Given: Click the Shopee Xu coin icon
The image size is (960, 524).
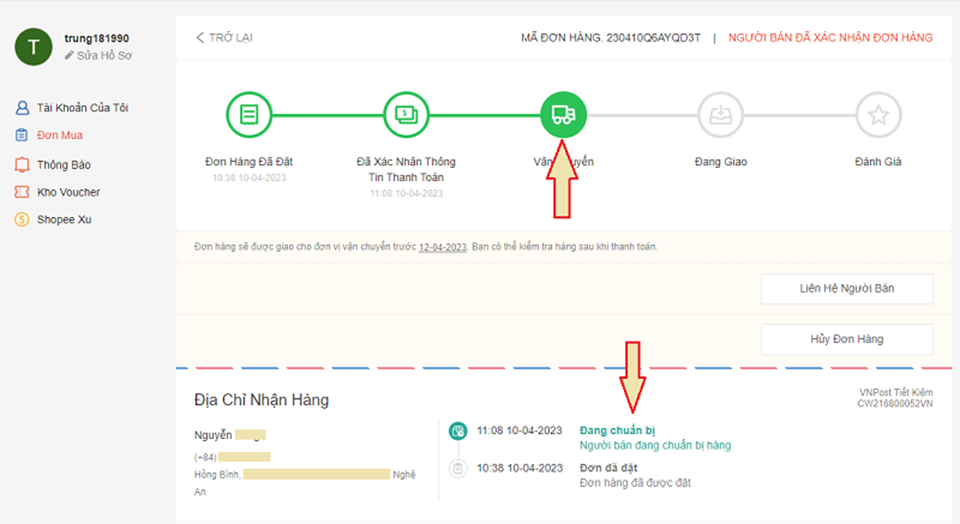Looking at the screenshot, I should click(22, 219).
